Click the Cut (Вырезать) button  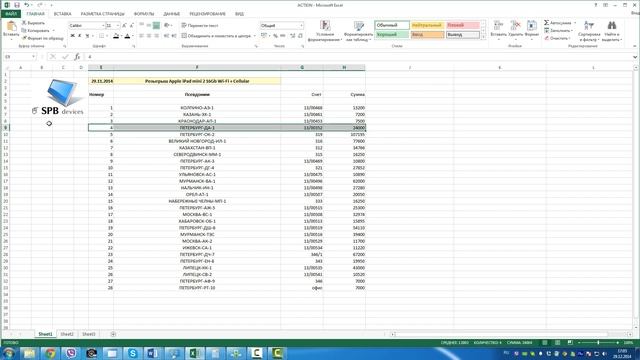(33, 23)
